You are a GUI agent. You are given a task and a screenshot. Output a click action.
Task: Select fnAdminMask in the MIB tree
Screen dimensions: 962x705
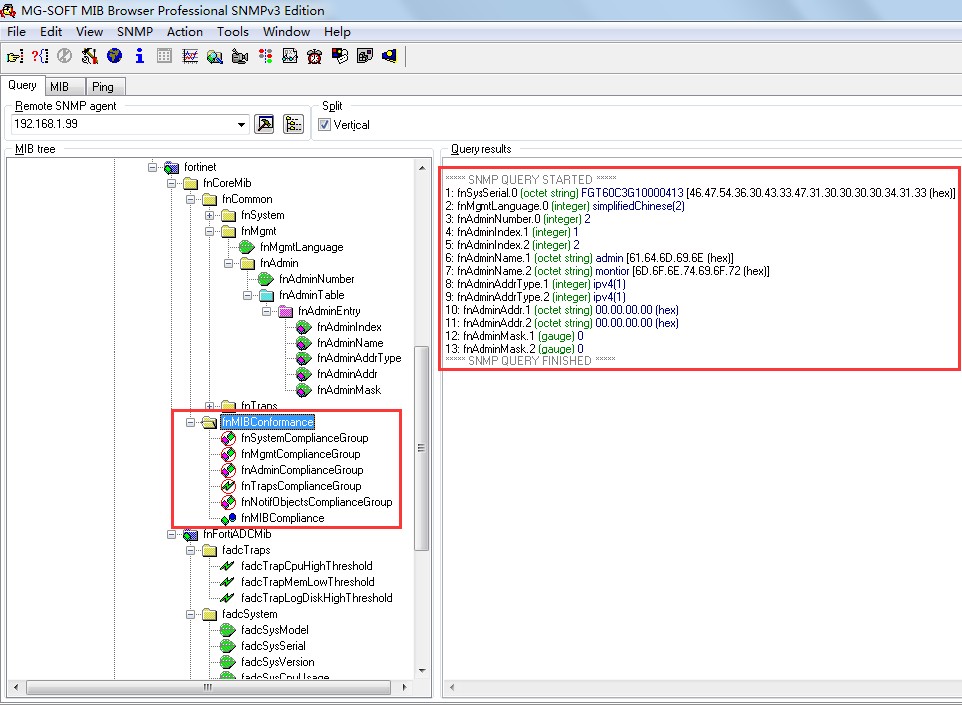pos(348,390)
